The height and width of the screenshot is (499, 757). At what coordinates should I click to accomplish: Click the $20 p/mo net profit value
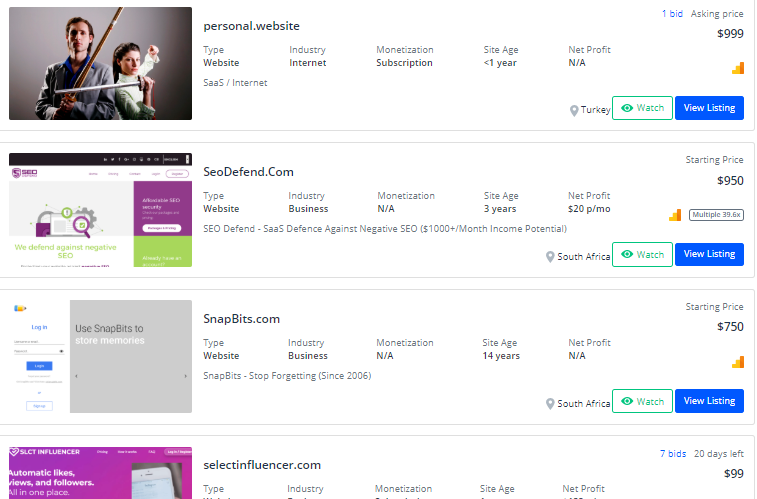(589, 209)
